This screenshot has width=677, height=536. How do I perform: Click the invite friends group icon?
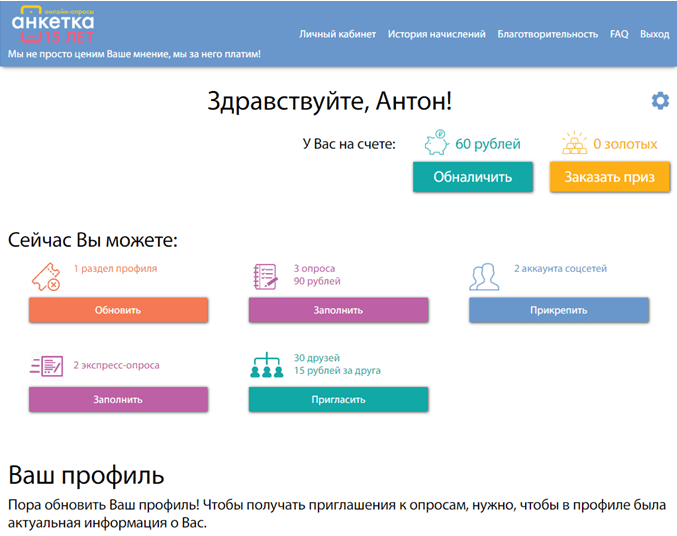267,365
